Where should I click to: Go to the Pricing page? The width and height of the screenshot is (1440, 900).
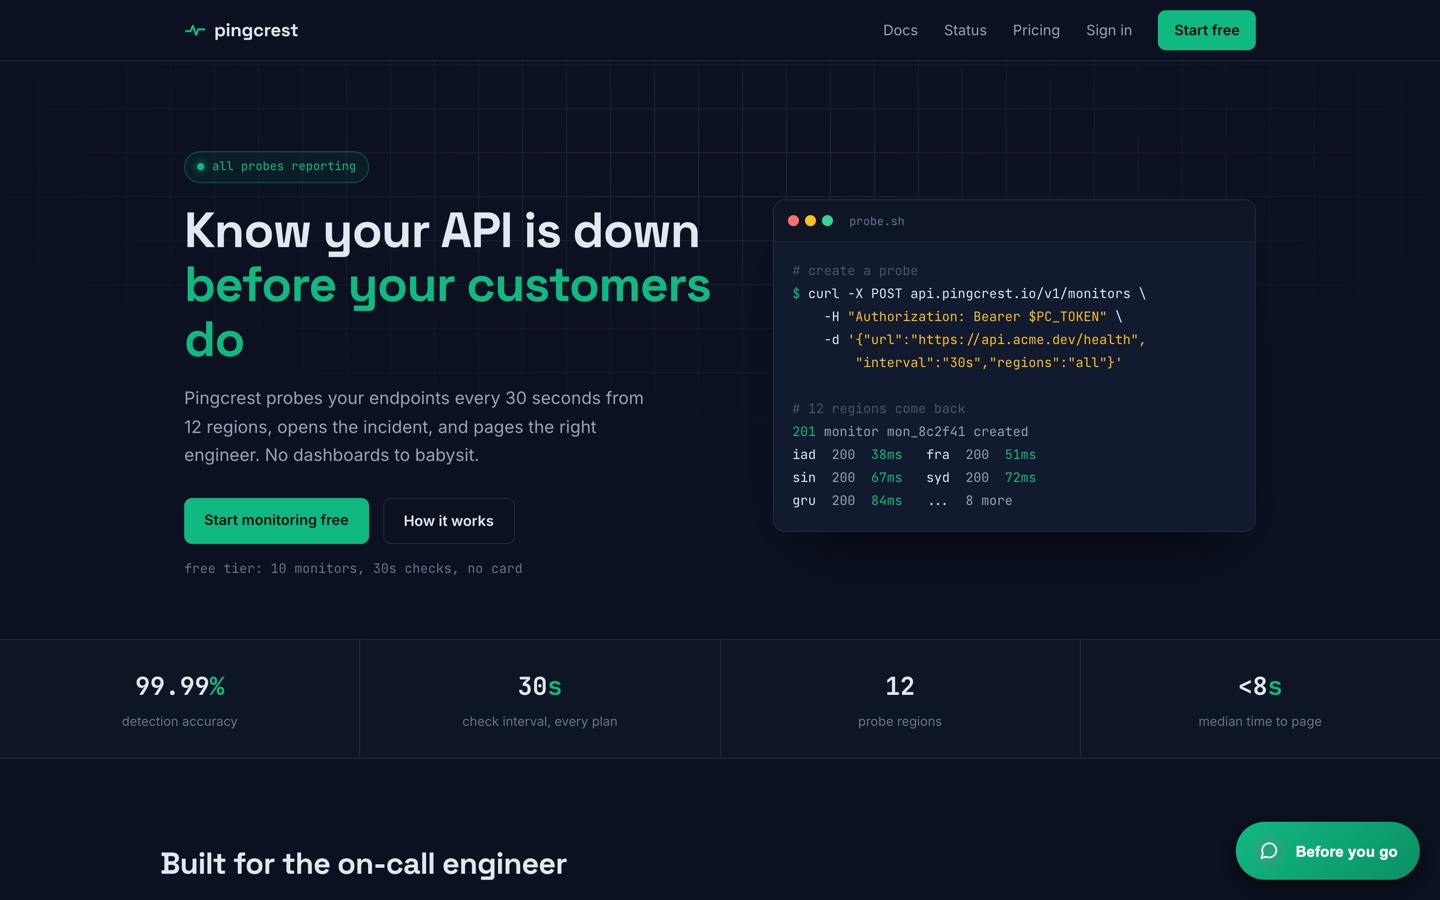coord(1036,30)
